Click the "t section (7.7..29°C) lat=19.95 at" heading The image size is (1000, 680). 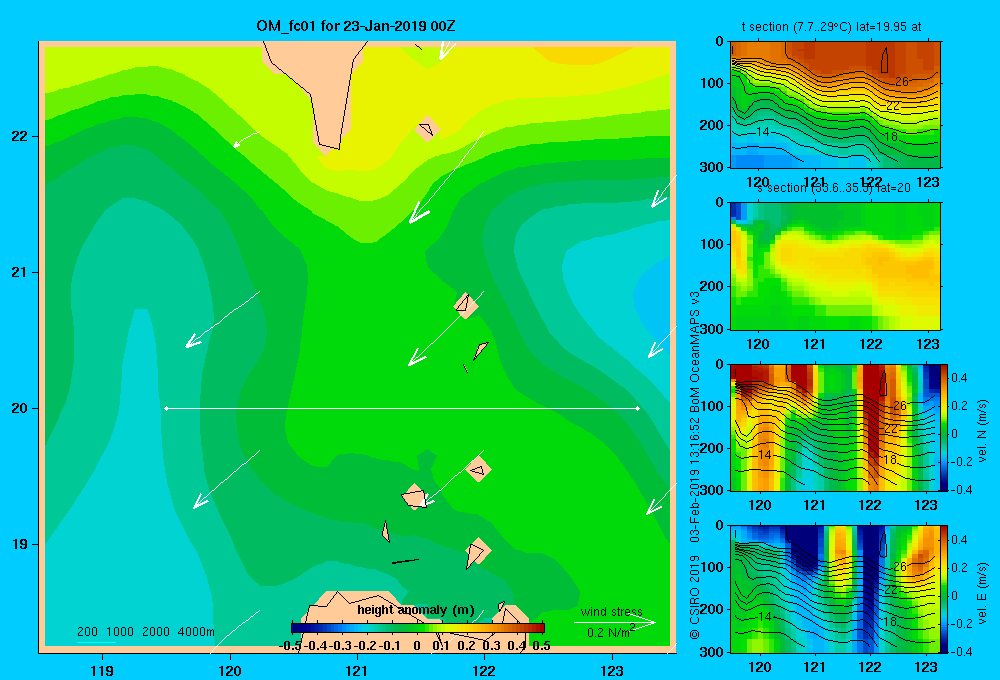(x=831, y=27)
